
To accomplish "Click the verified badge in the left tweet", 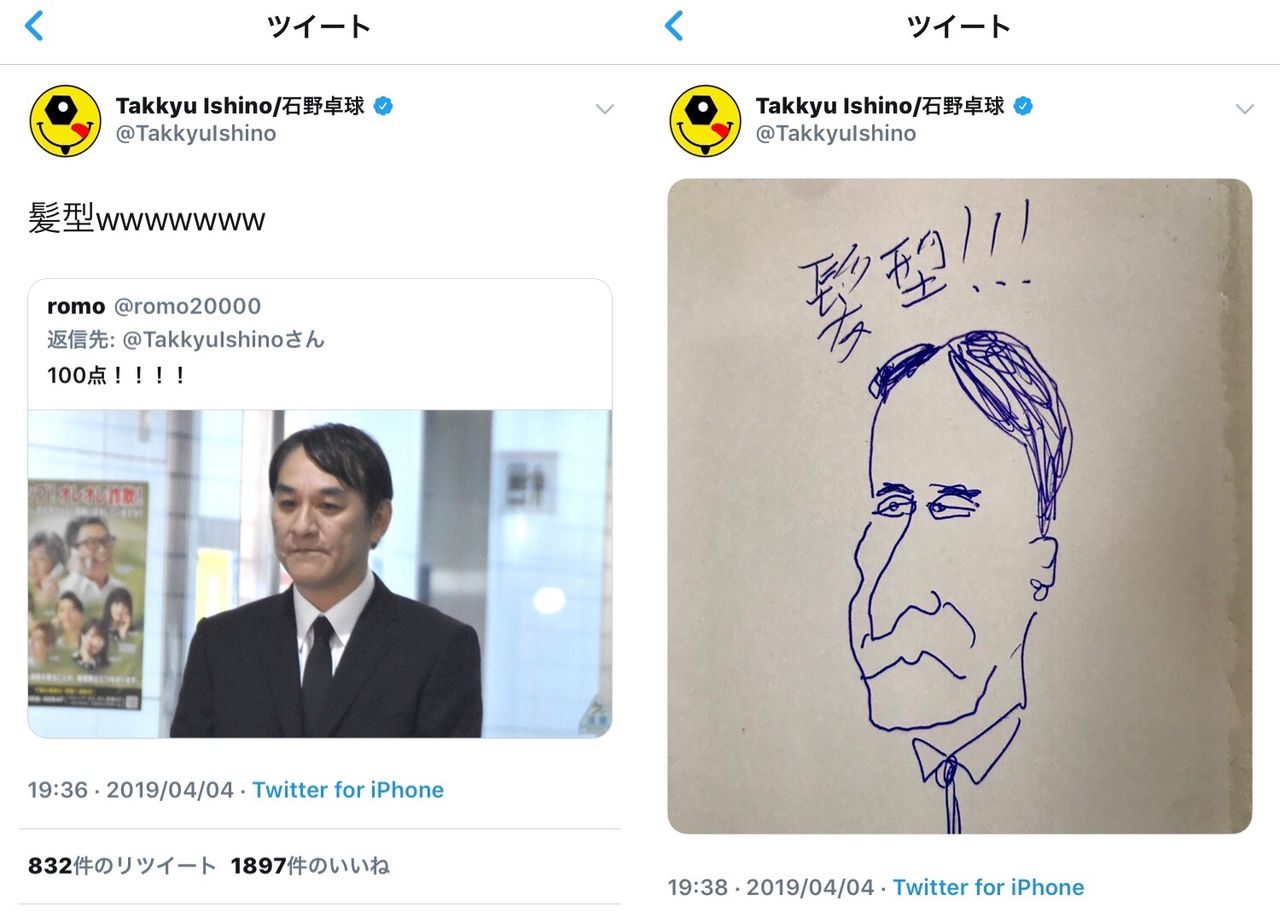I will [x=383, y=106].
